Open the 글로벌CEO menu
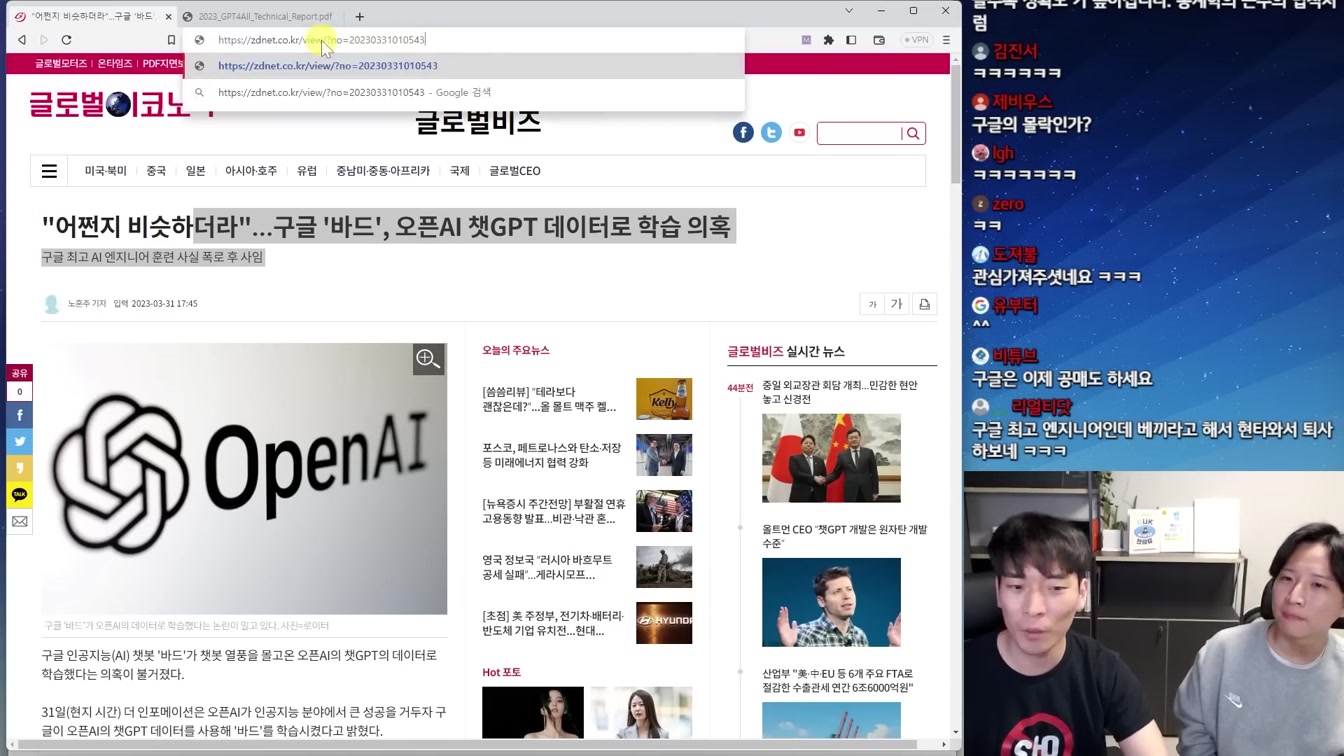The height and width of the screenshot is (756, 1344). [x=515, y=171]
